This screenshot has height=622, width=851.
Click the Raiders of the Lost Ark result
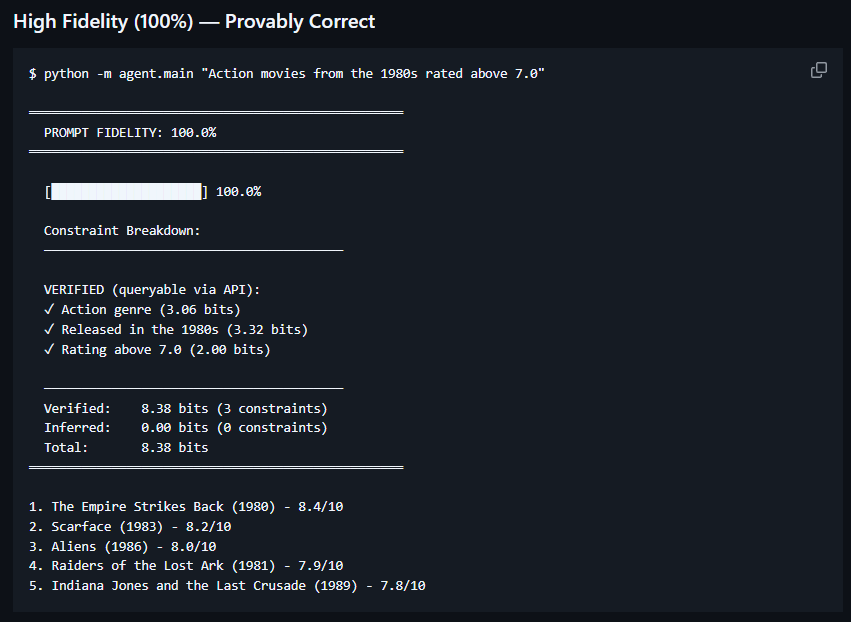coord(186,566)
